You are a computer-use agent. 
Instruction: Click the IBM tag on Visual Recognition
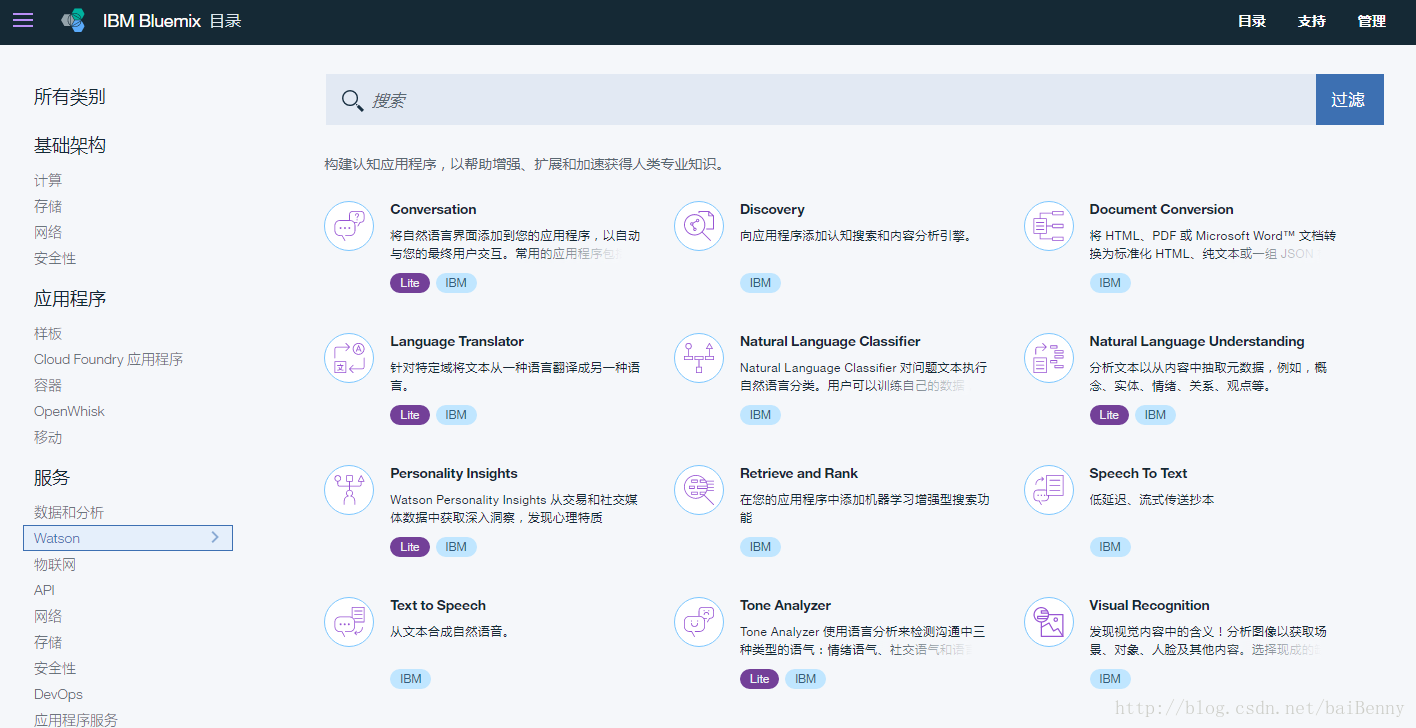tap(1110, 679)
